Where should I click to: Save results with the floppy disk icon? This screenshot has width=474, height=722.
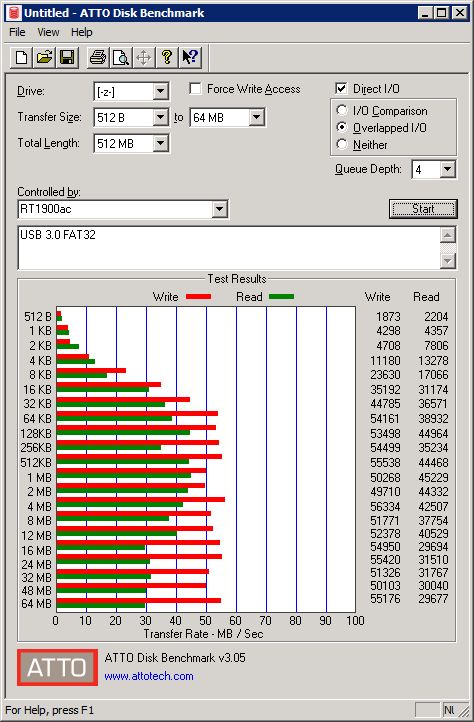pos(67,58)
